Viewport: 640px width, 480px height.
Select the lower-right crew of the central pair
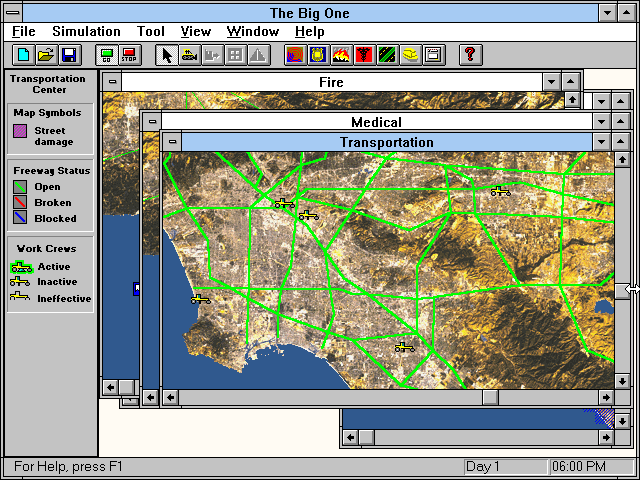(x=309, y=216)
